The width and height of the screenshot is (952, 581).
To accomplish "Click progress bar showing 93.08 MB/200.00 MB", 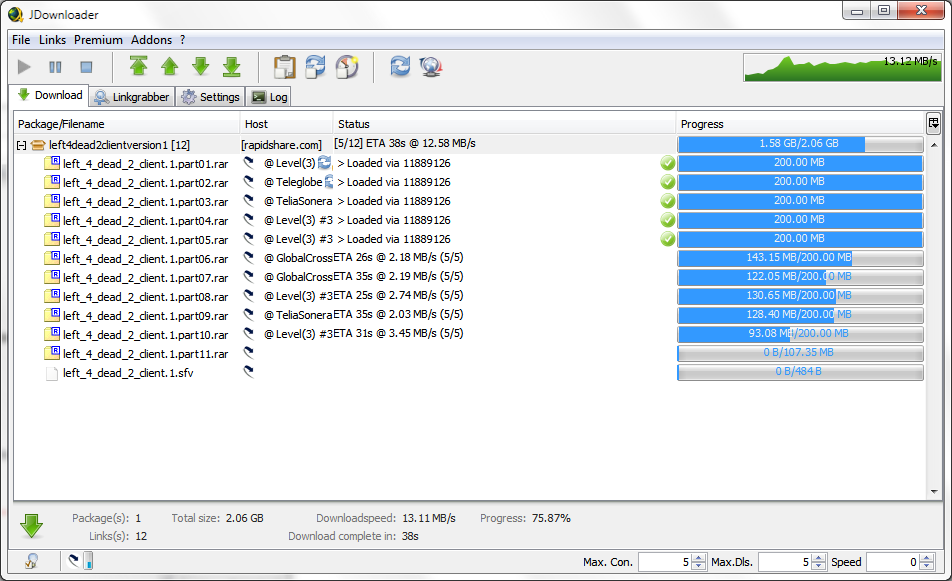I will [800, 334].
